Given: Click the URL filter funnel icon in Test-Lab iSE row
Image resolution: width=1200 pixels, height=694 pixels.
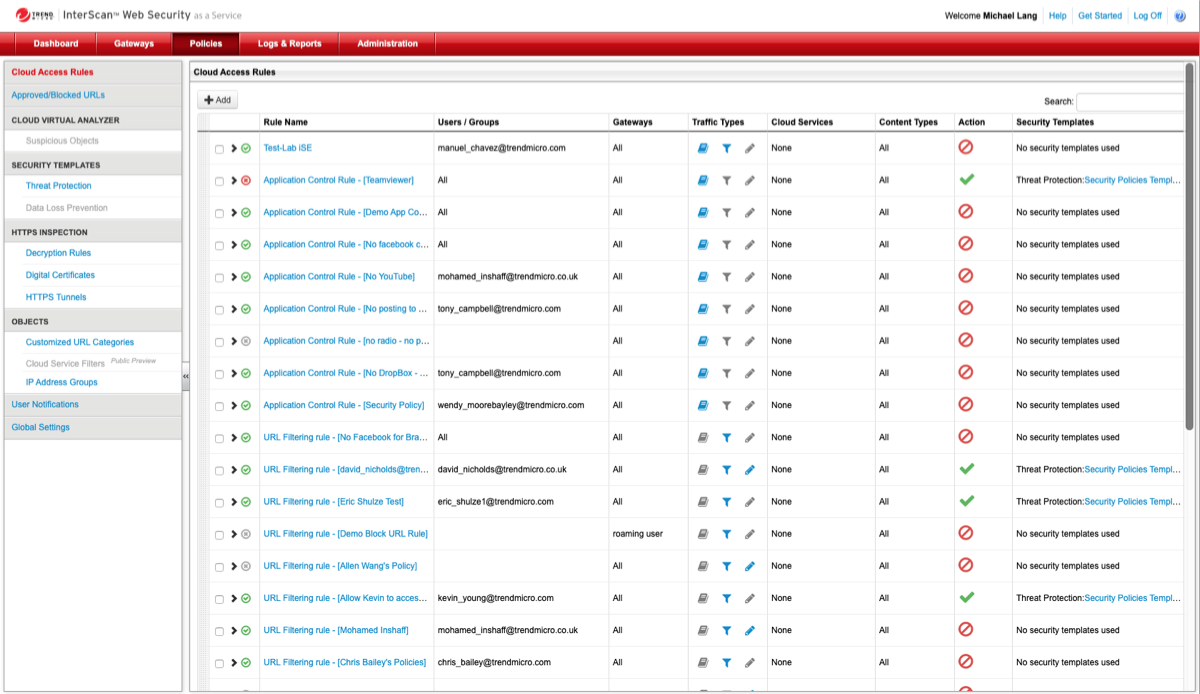Looking at the screenshot, I should [727, 148].
